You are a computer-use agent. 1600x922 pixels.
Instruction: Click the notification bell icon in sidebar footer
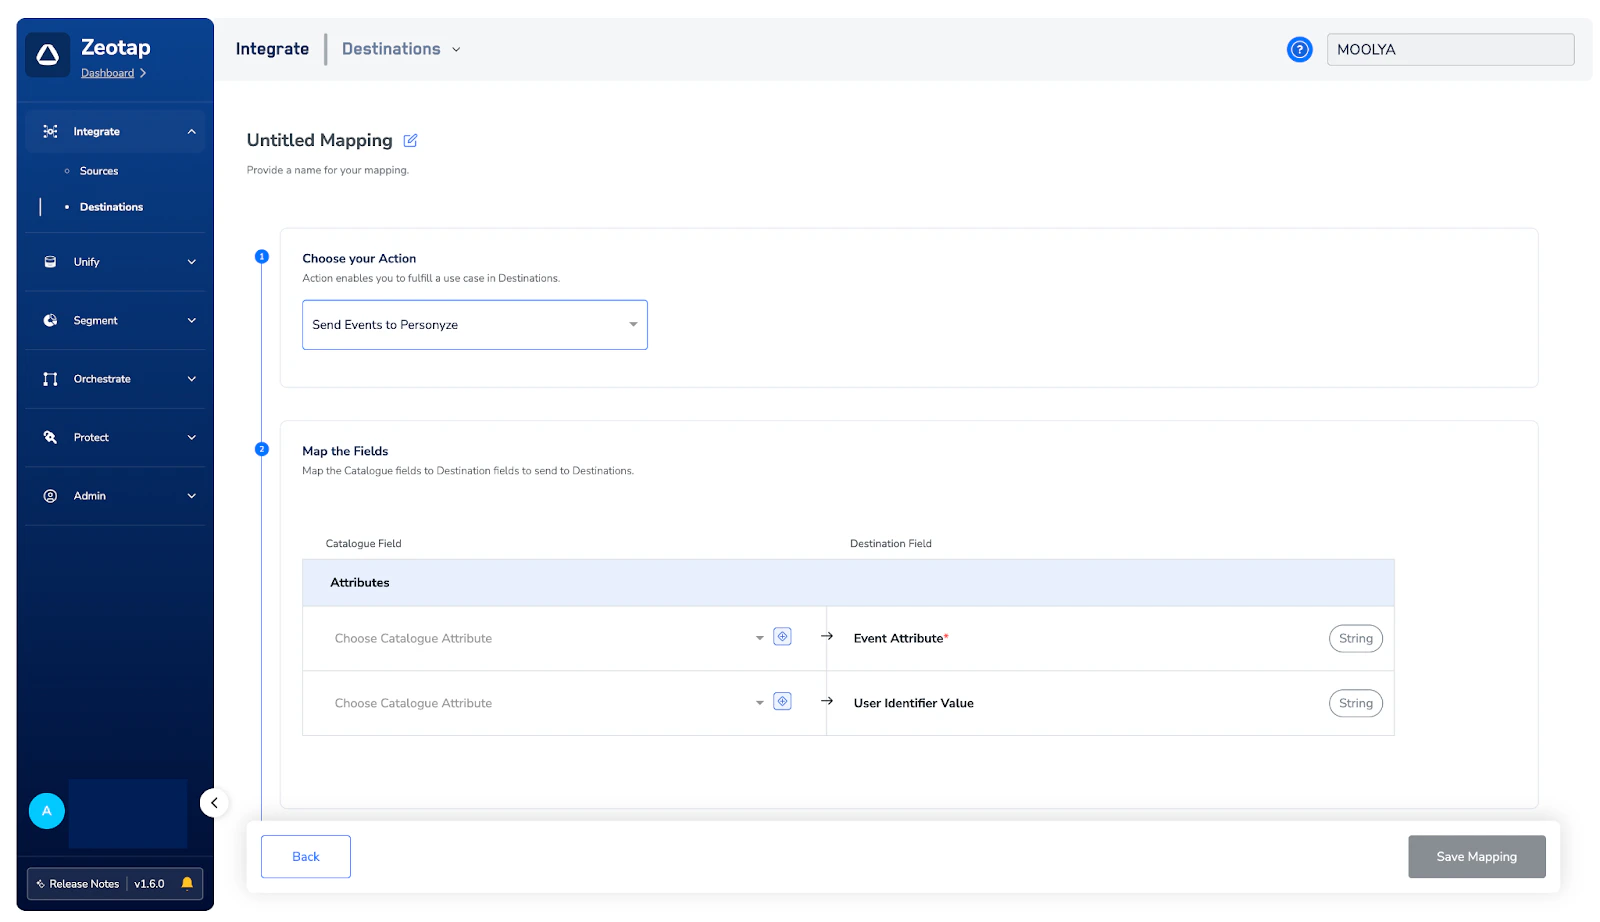tap(187, 883)
